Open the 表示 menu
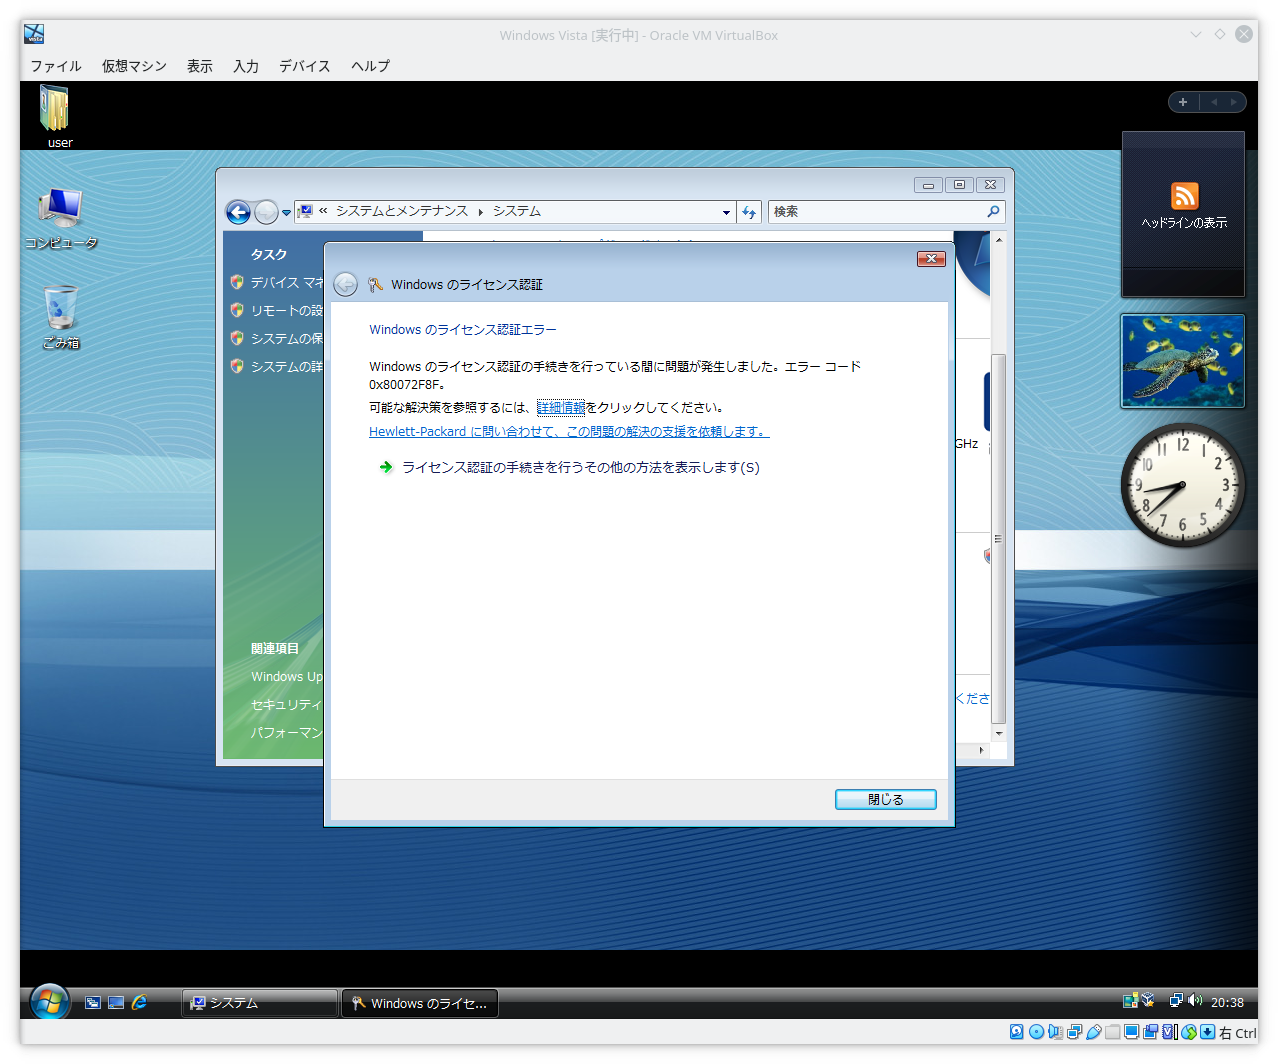 [200, 66]
